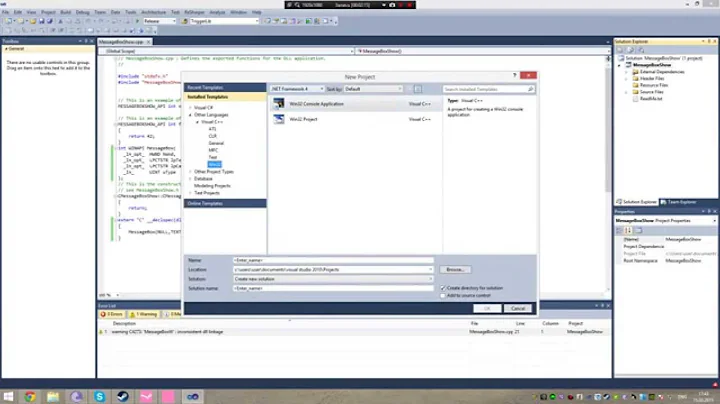Click the Find in Files icon beside TriggerLib box
Viewport: 720px width, 404px height.
pyautogui.click(x=185, y=21)
